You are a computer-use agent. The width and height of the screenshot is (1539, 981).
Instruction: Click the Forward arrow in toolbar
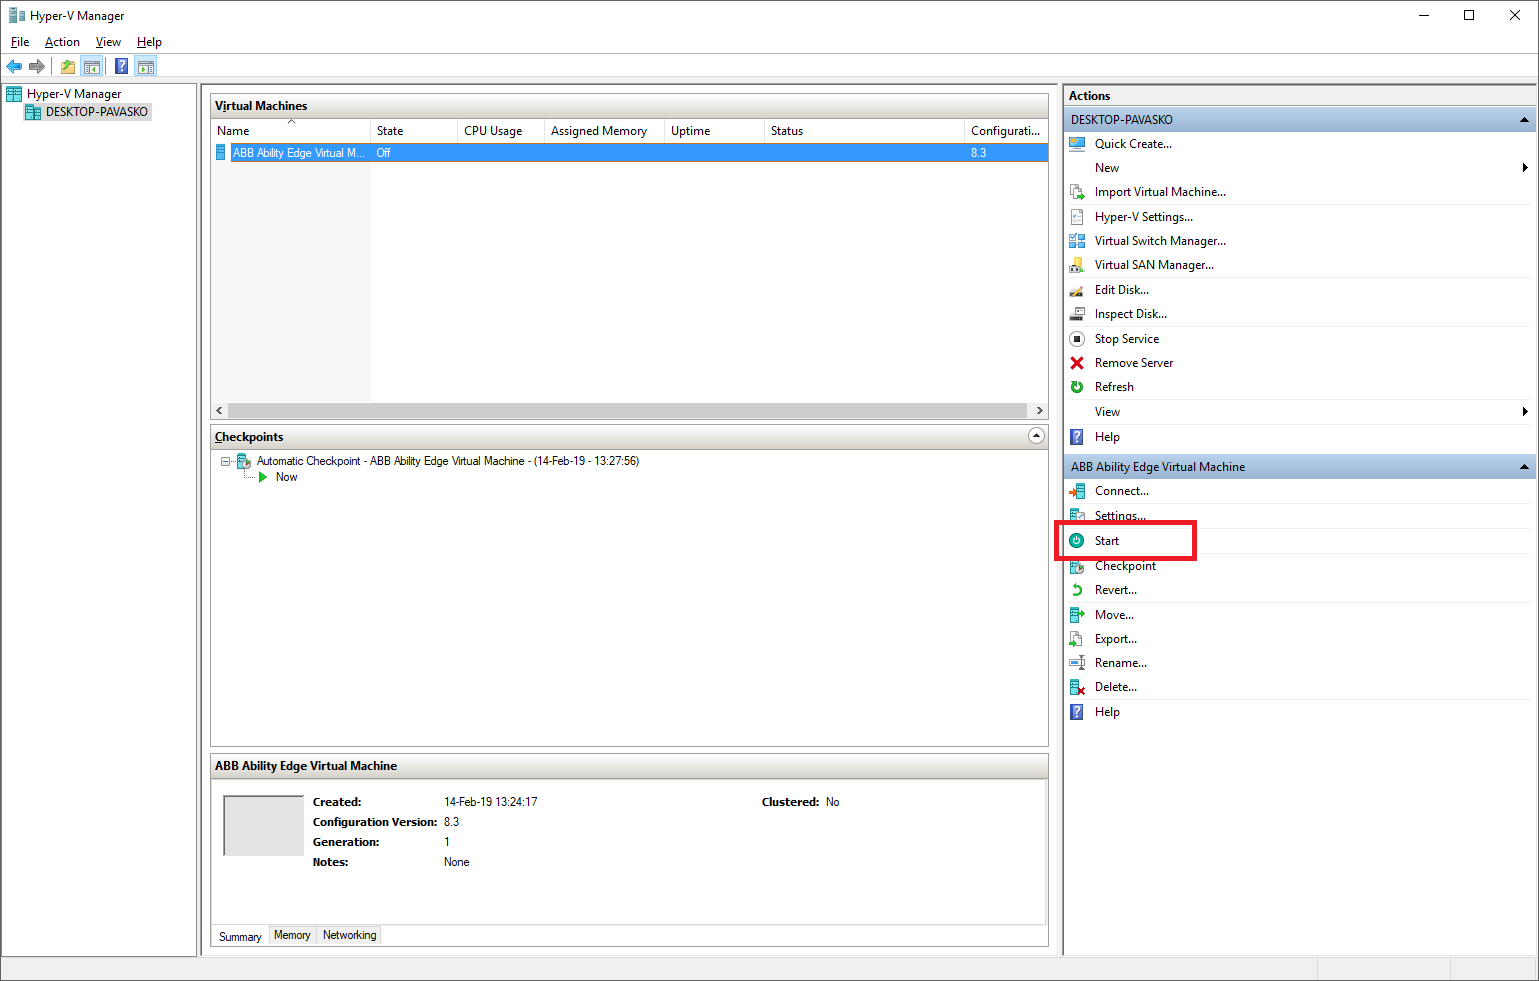[37, 67]
